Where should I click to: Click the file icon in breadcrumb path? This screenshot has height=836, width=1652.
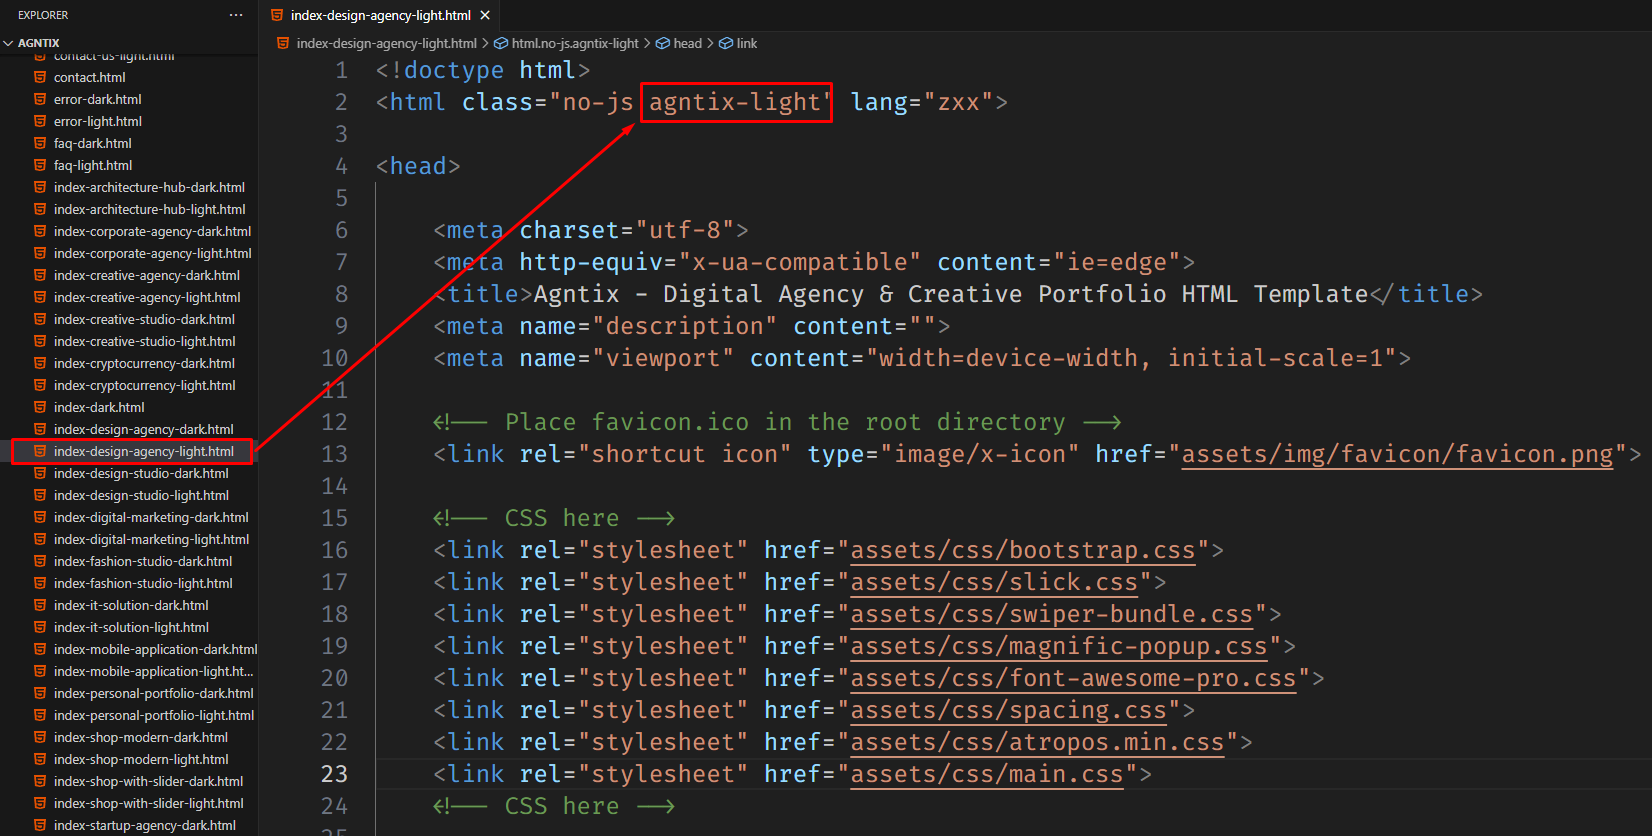[283, 43]
